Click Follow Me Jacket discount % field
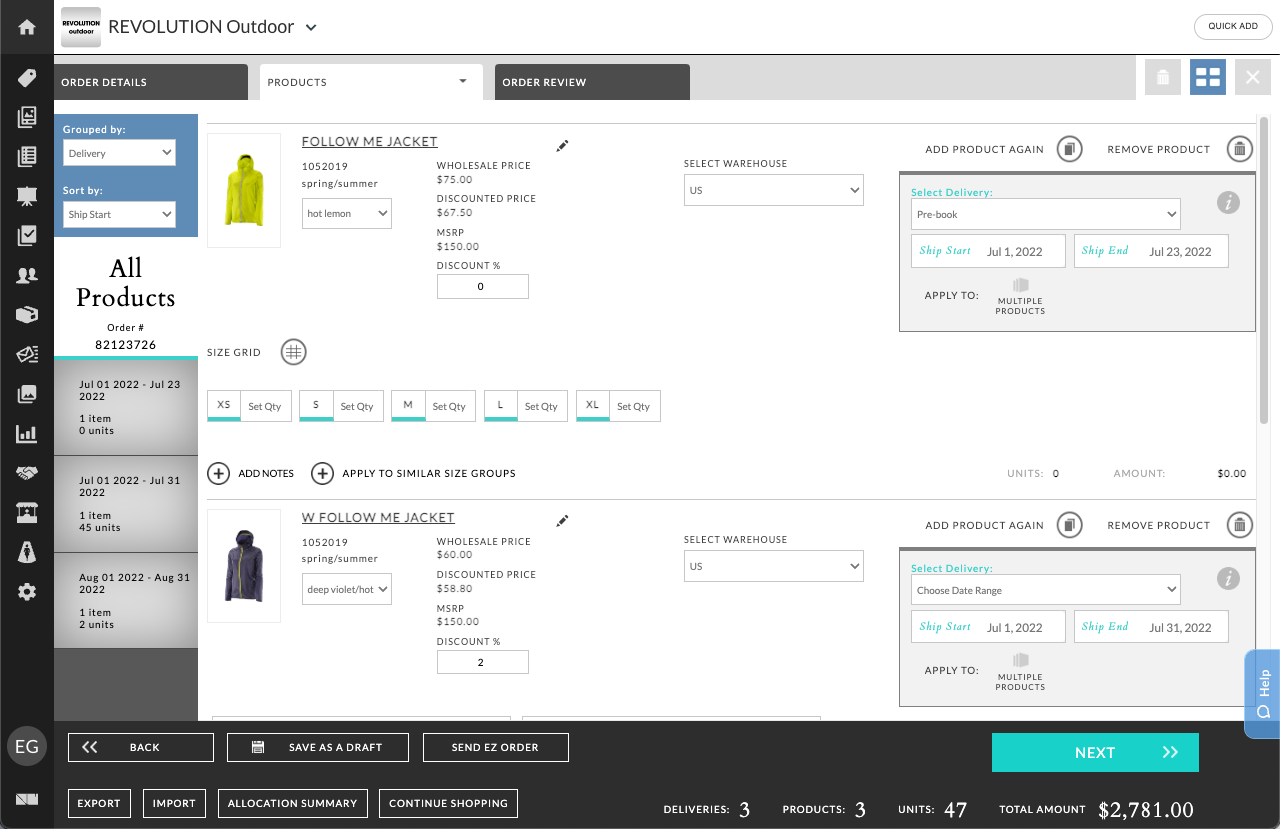 [482, 286]
